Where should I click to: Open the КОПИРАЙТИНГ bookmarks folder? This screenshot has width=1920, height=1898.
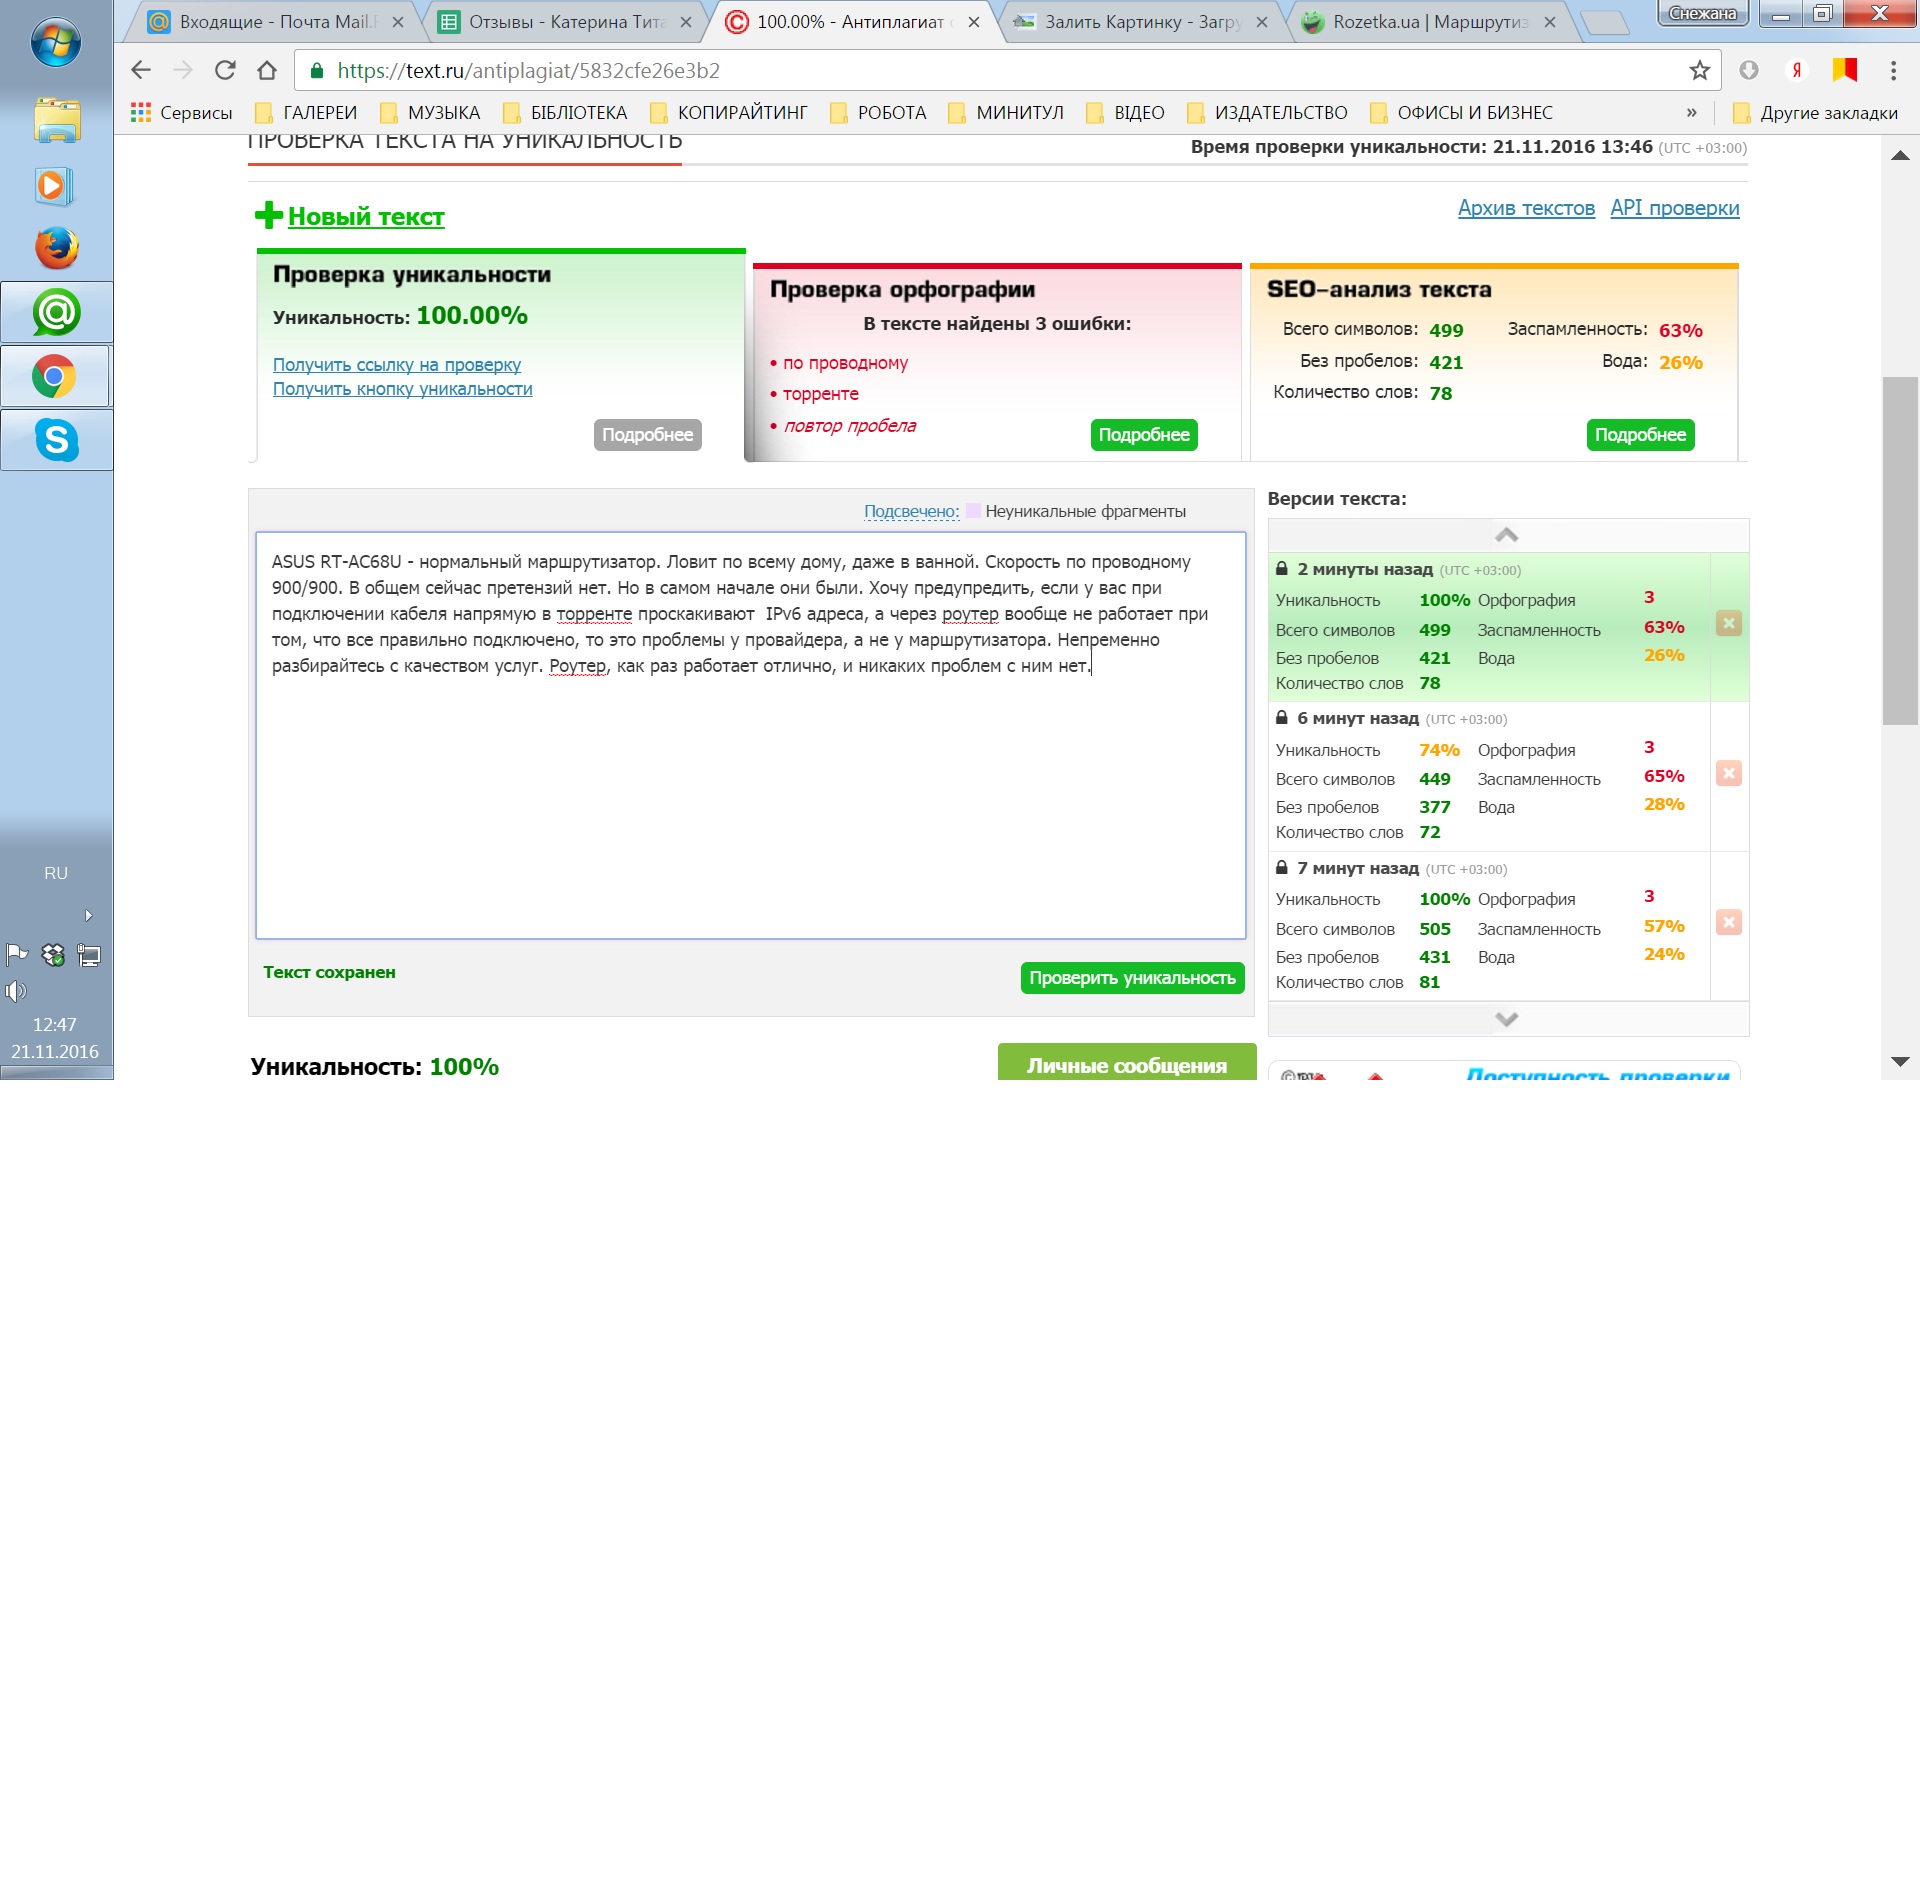point(729,112)
